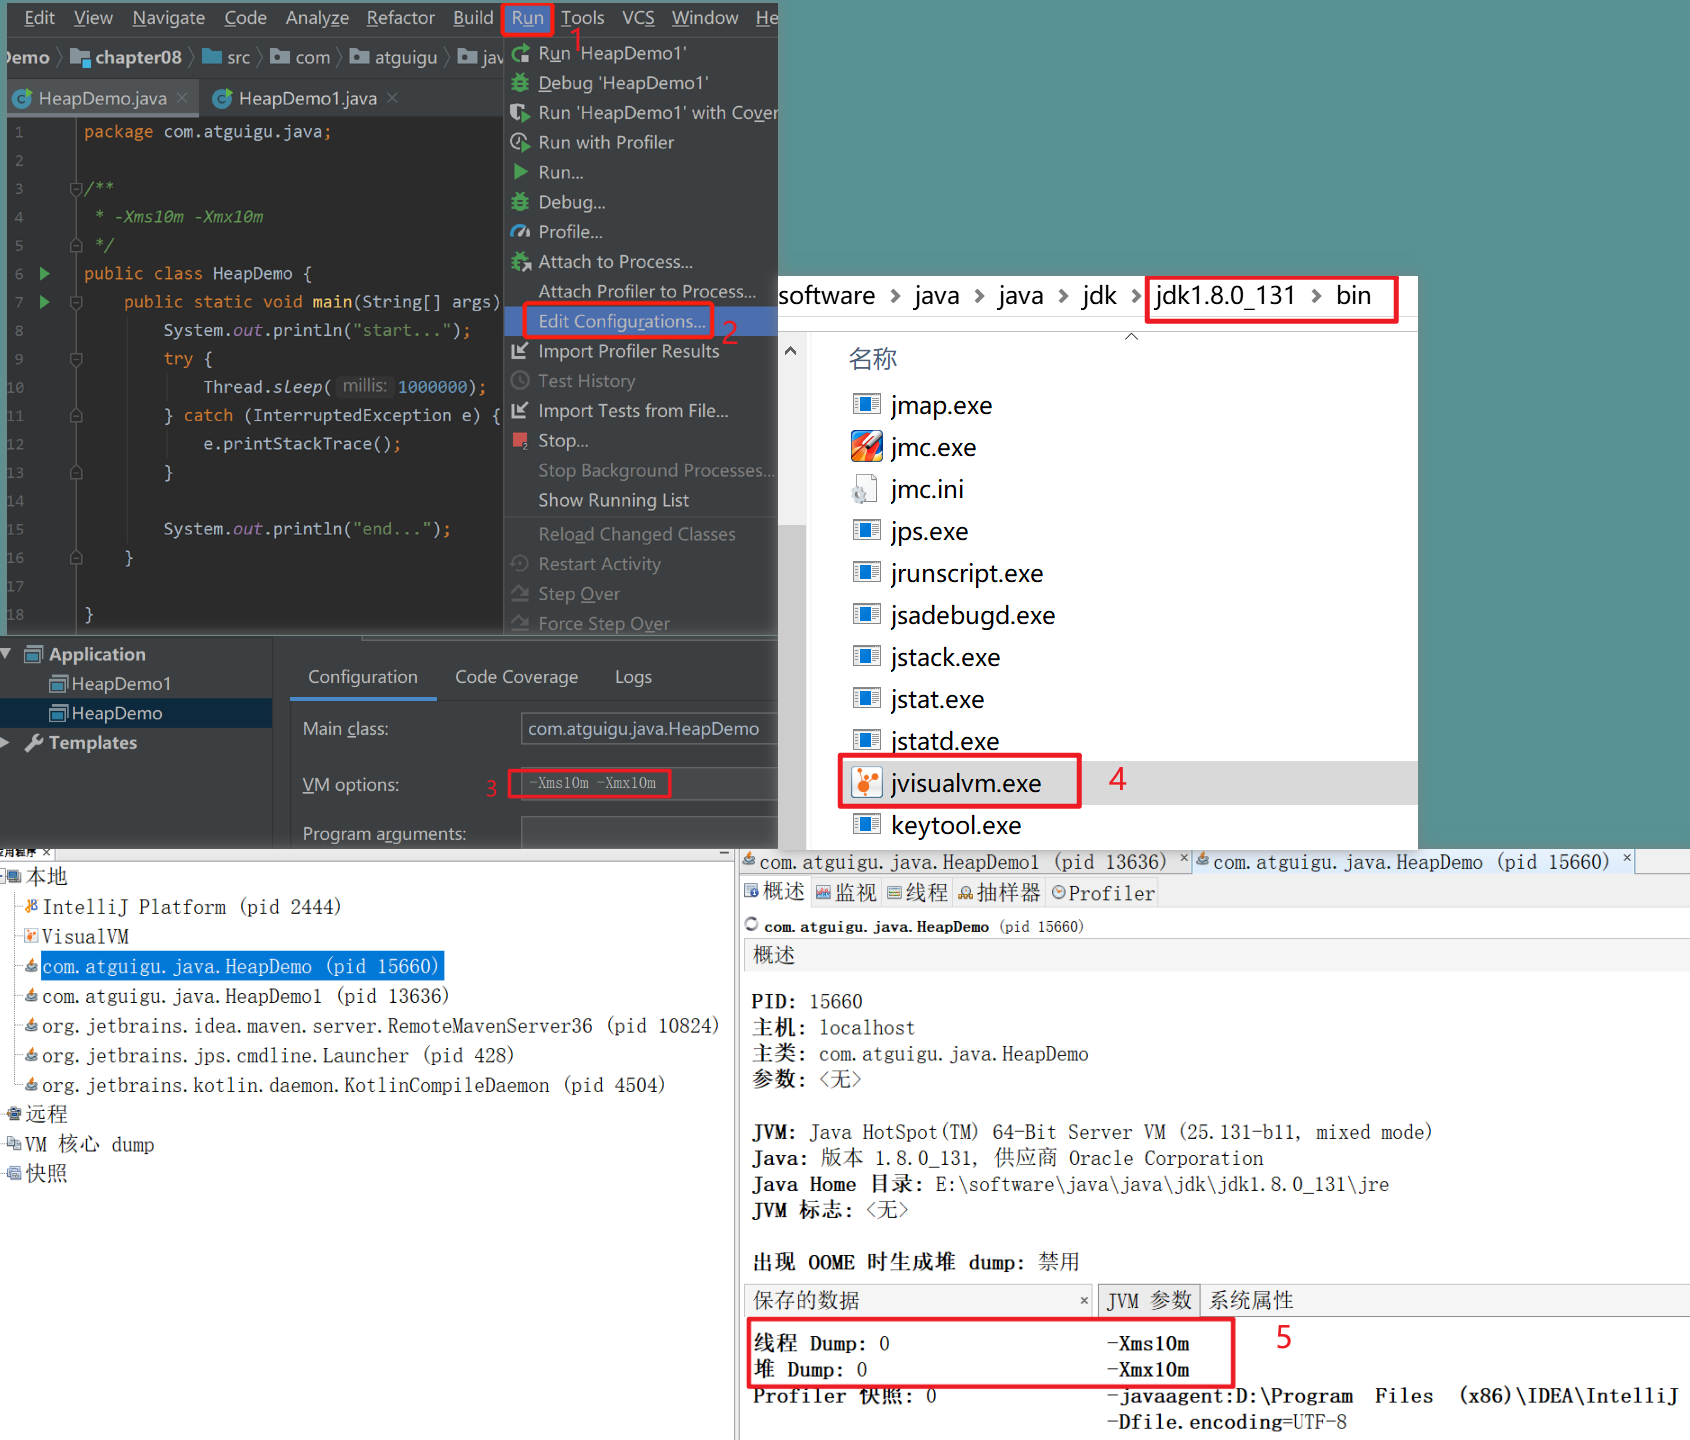Image resolution: width=1690 pixels, height=1440 pixels.
Task: Click the run gutter arrow beside main method
Action: coord(45,301)
